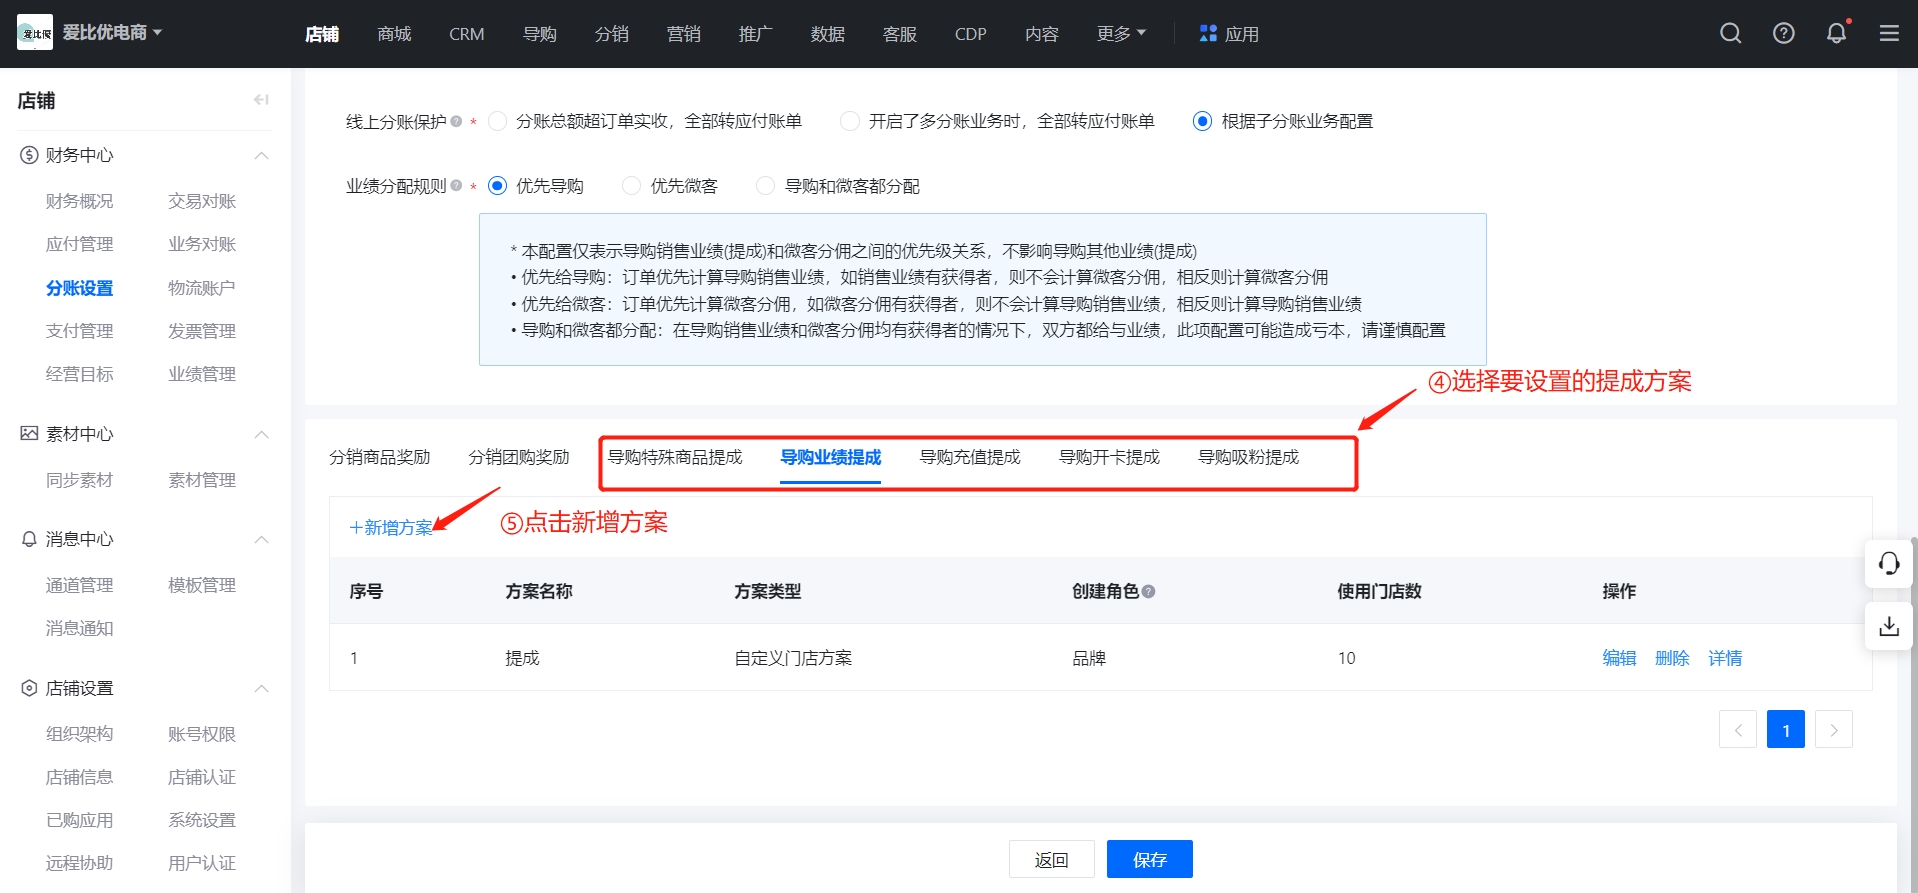Show the 创建角色 column help icon
This screenshot has height=893, width=1918.
coord(1148,591)
